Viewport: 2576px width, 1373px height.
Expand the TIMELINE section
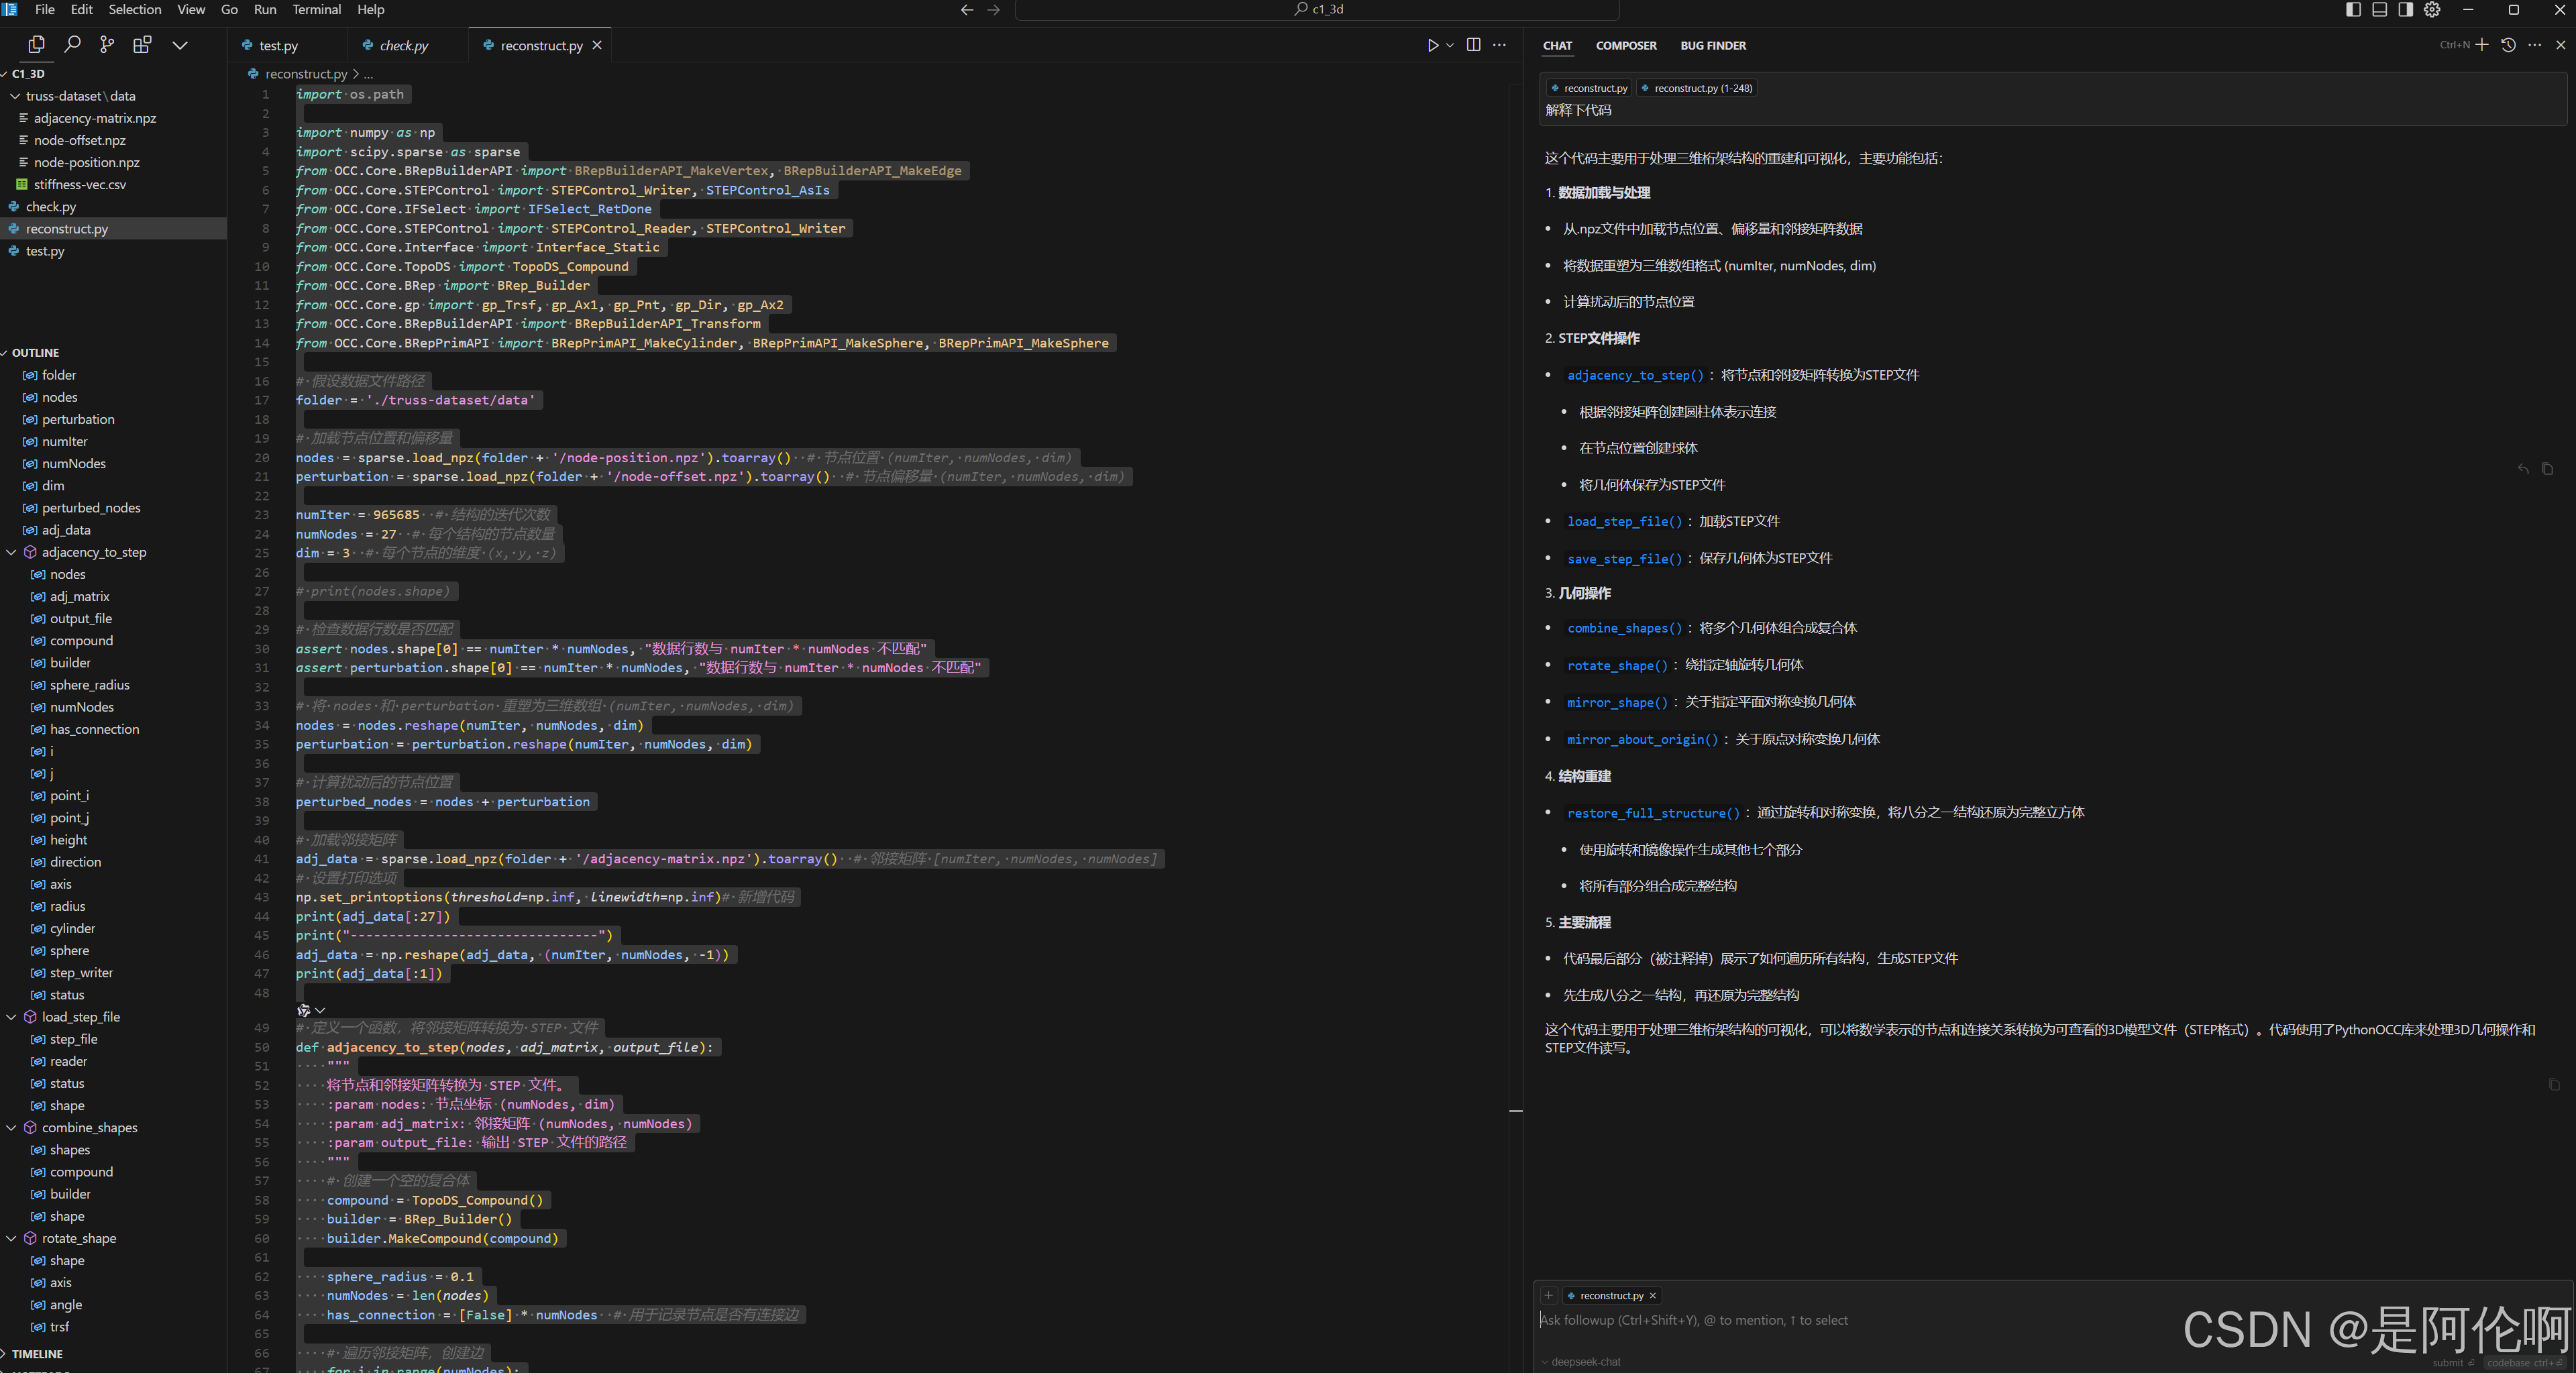click(x=37, y=1354)
